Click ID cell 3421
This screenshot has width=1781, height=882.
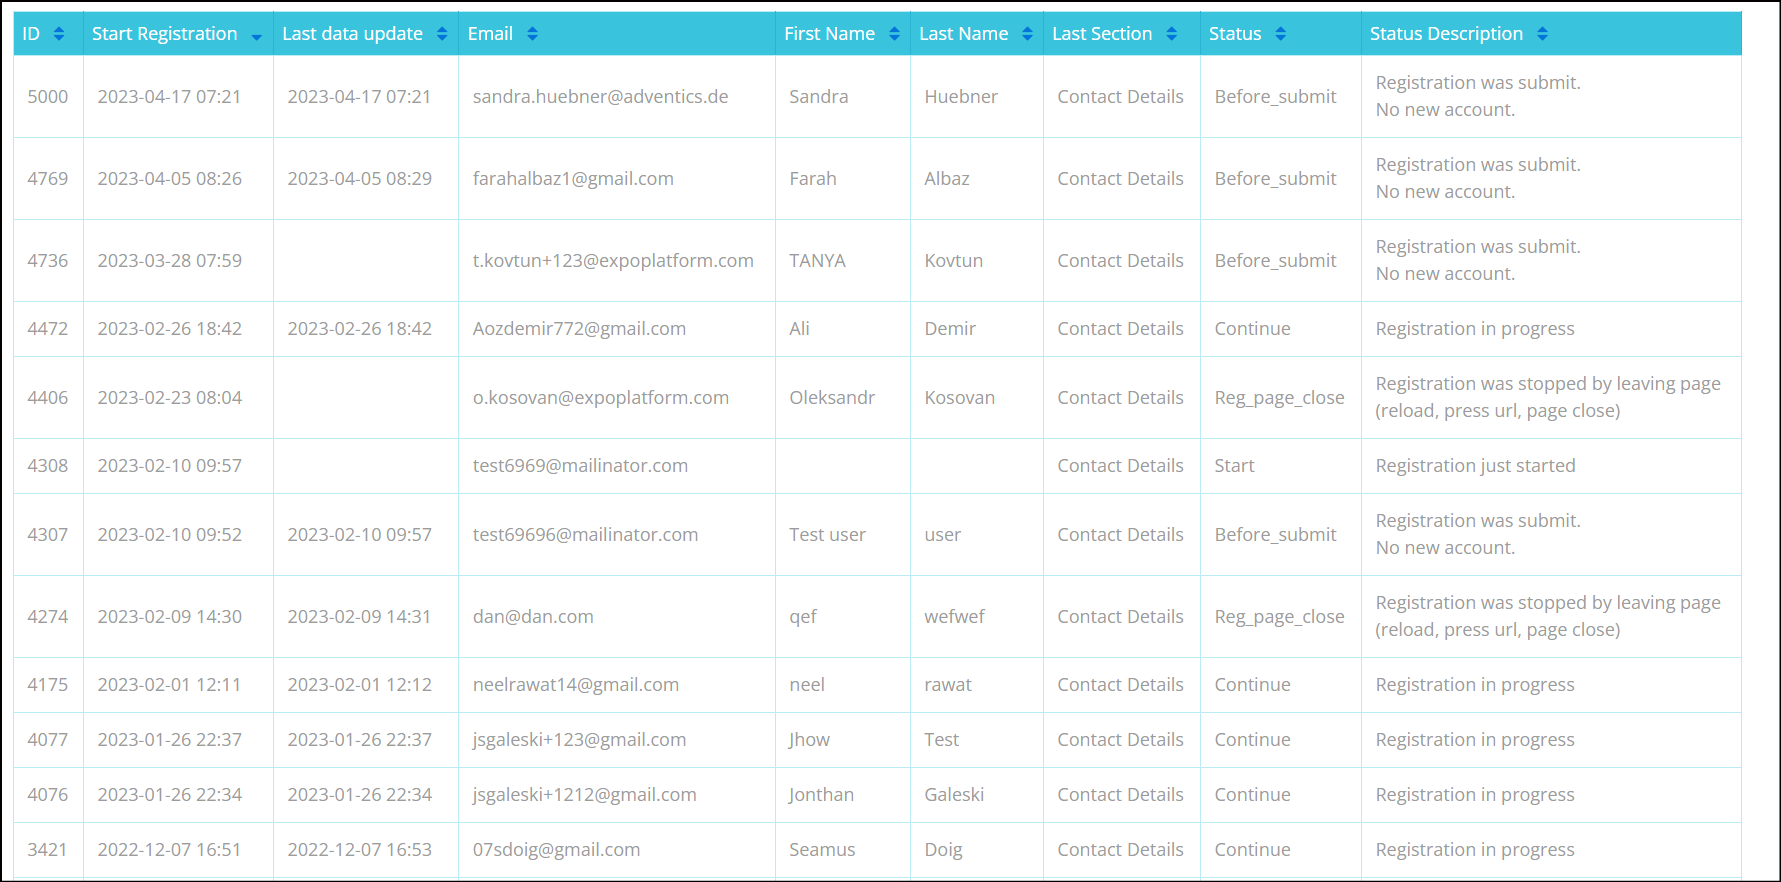[47, 850]
